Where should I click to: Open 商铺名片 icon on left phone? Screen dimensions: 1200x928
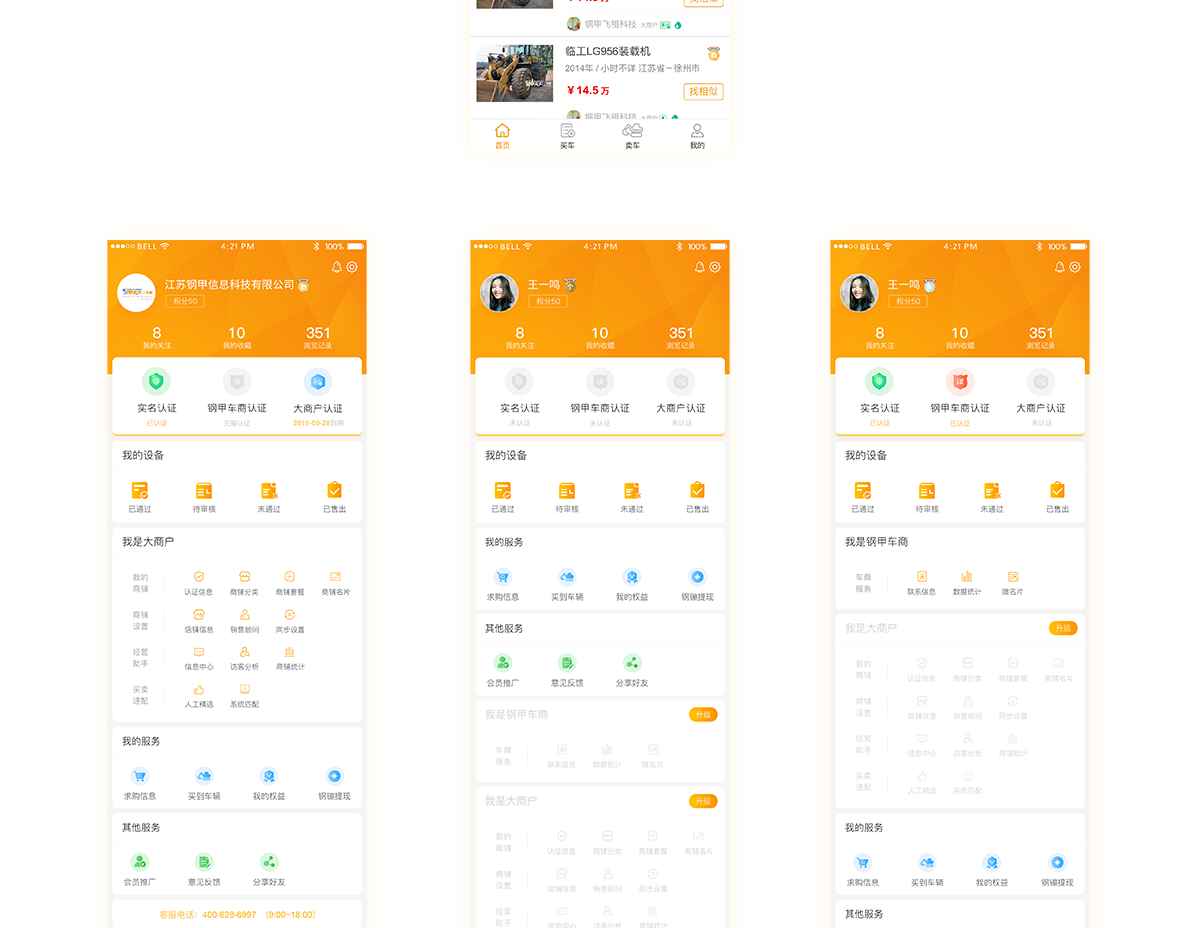(335, 577)
